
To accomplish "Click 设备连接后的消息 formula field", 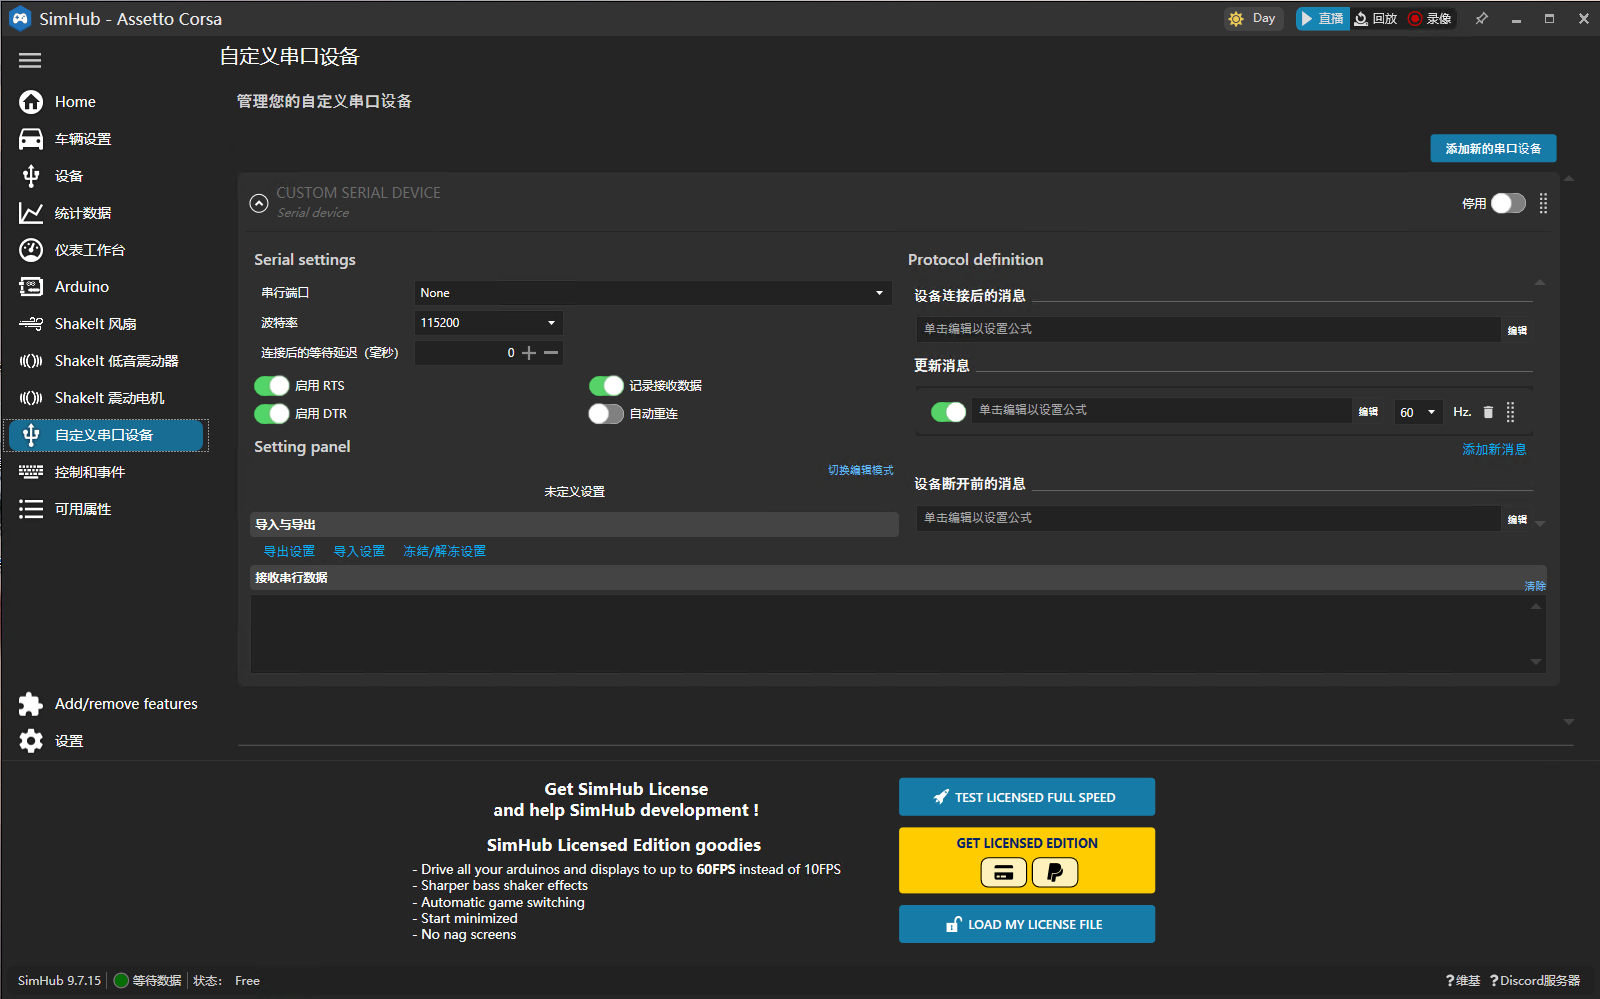I will [x=1208, y=329].
